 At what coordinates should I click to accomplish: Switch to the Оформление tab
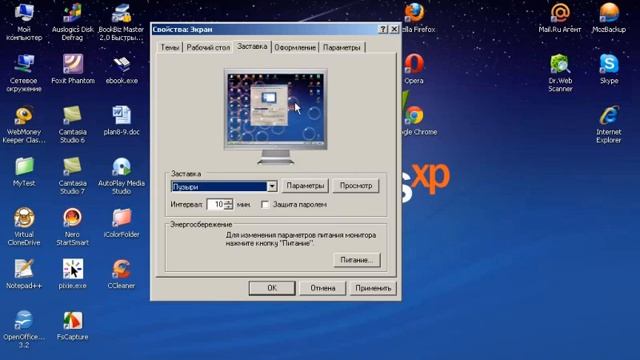tap(295, 47)
